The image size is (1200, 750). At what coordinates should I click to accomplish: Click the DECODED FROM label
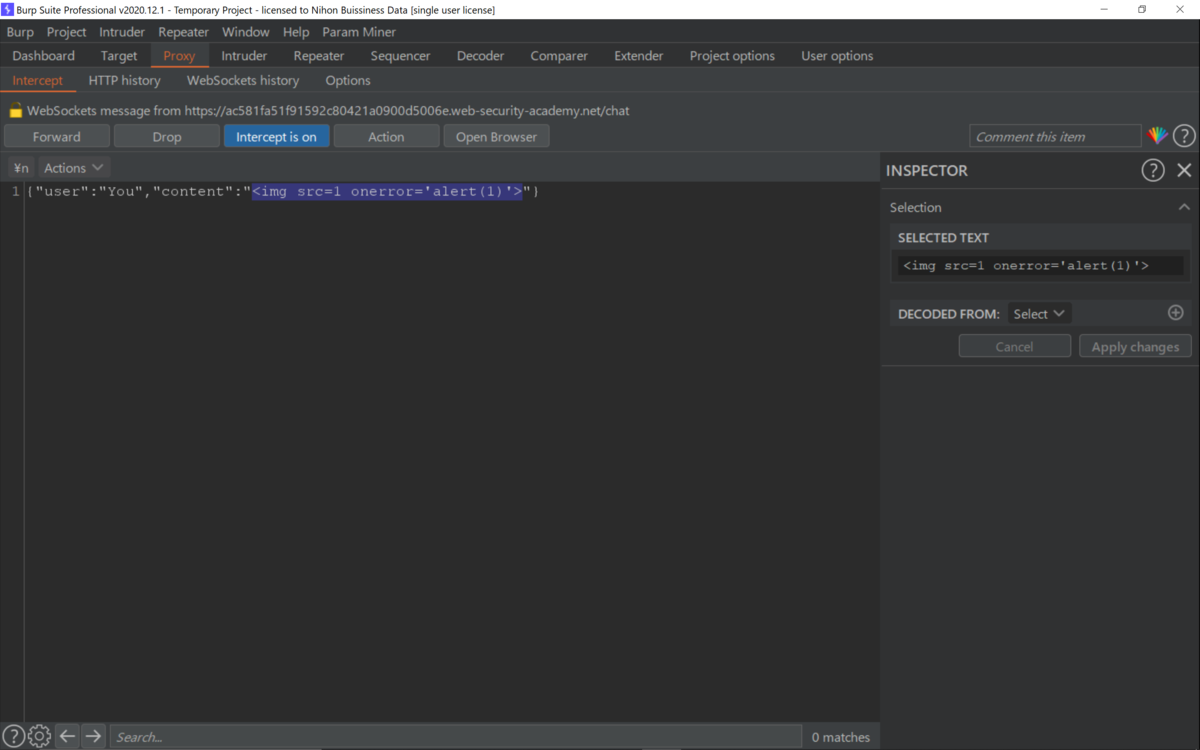pyautogui.click(x=949, y=314)
